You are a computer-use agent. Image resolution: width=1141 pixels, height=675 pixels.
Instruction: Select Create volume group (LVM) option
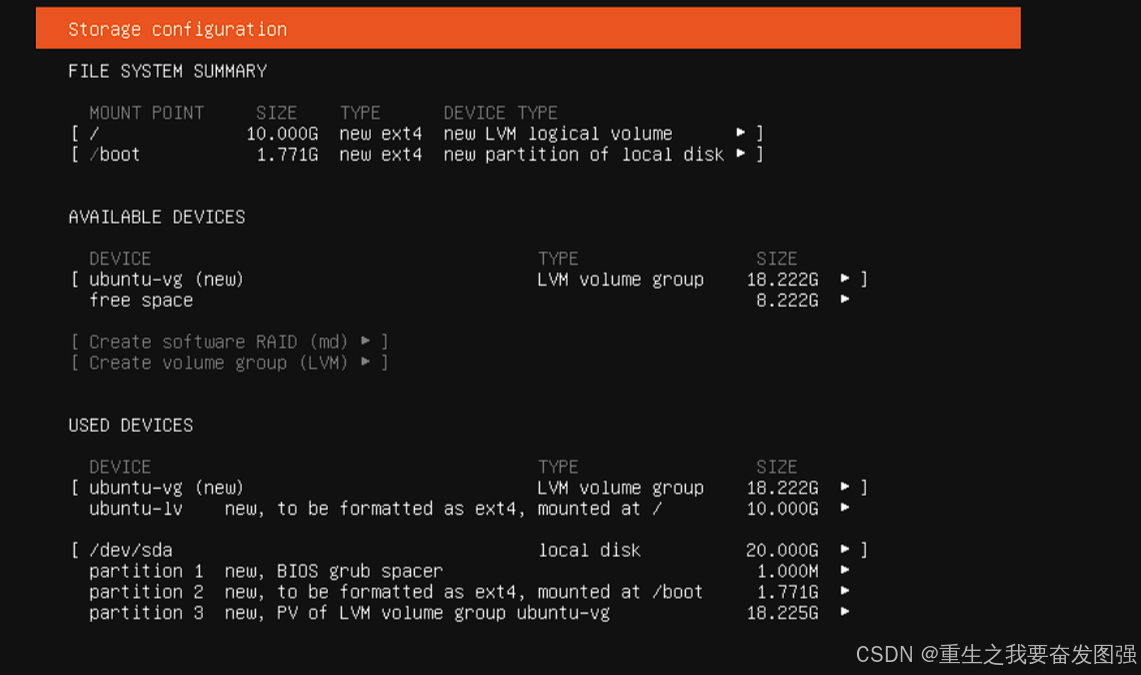(229, 362)
